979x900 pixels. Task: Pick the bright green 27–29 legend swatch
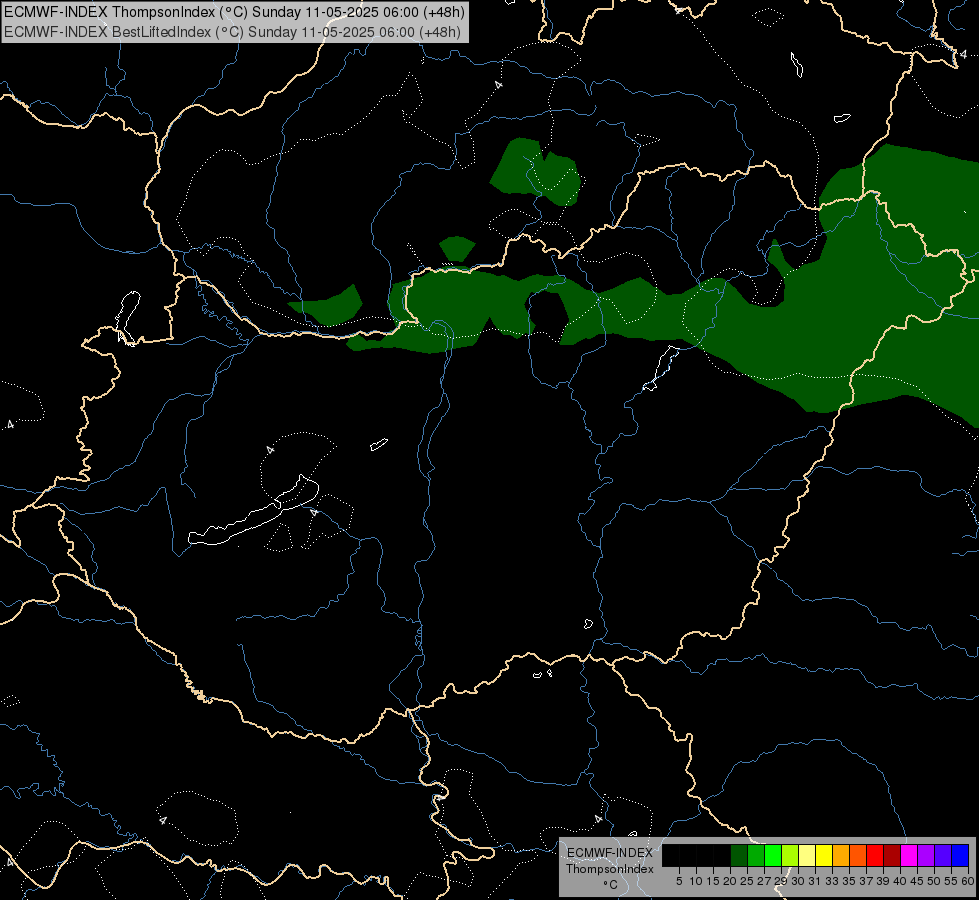point(773,855)
